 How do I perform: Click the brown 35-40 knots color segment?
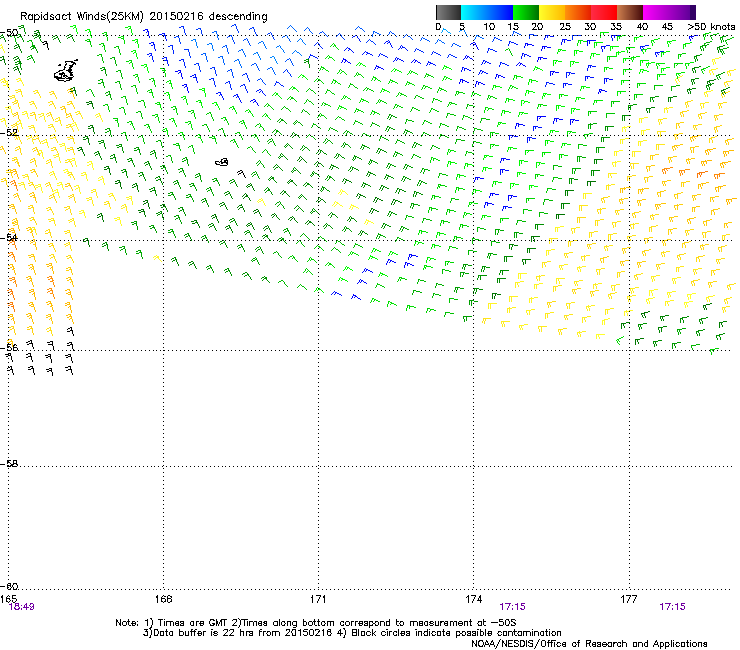point(630,12)
